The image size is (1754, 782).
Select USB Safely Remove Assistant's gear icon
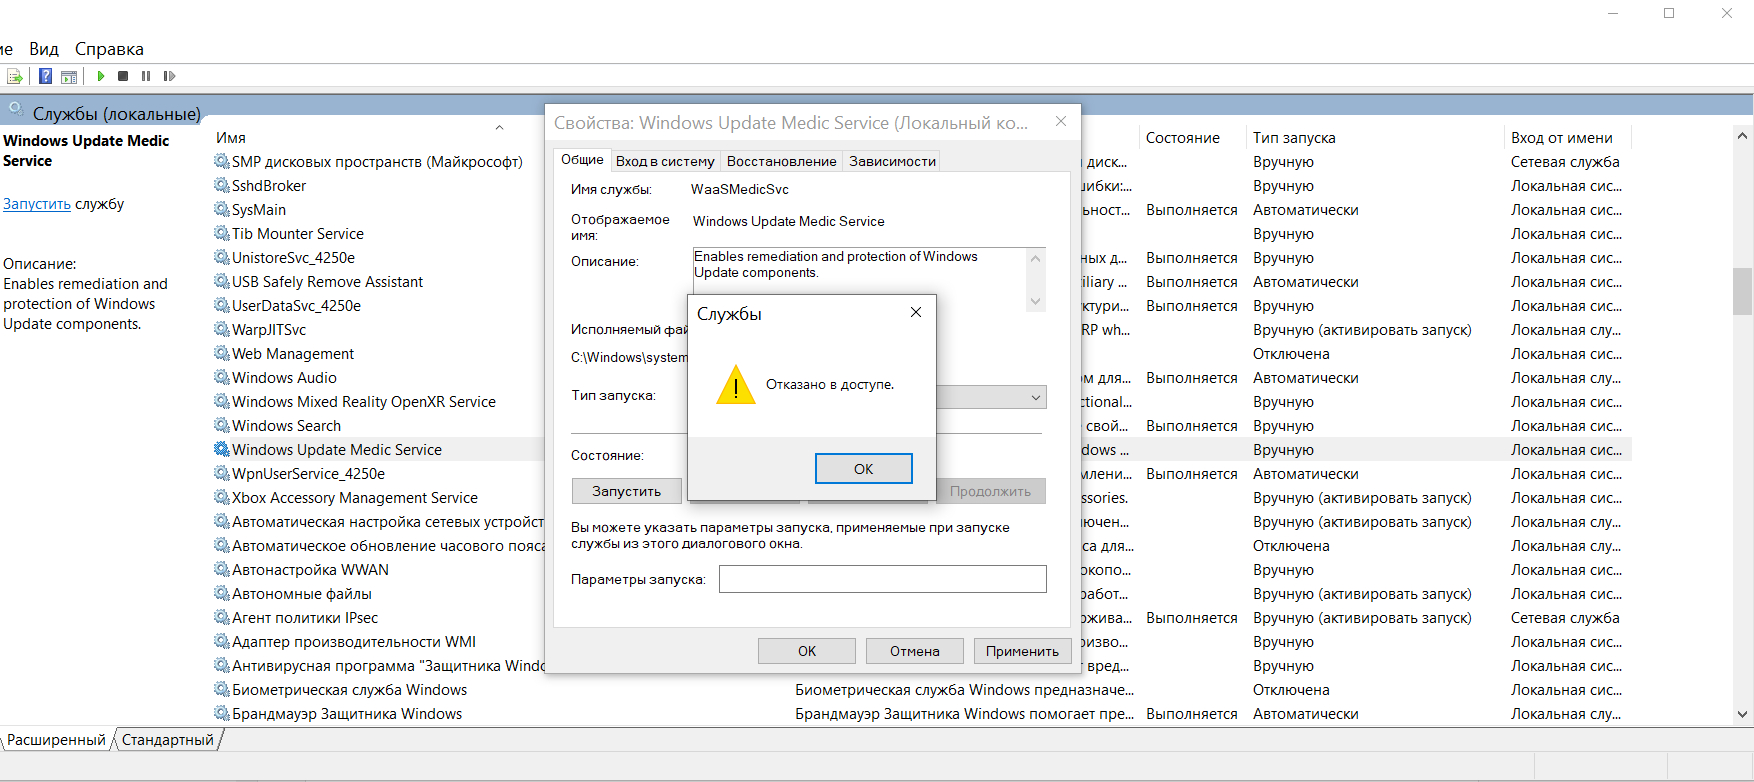(221, 281)
